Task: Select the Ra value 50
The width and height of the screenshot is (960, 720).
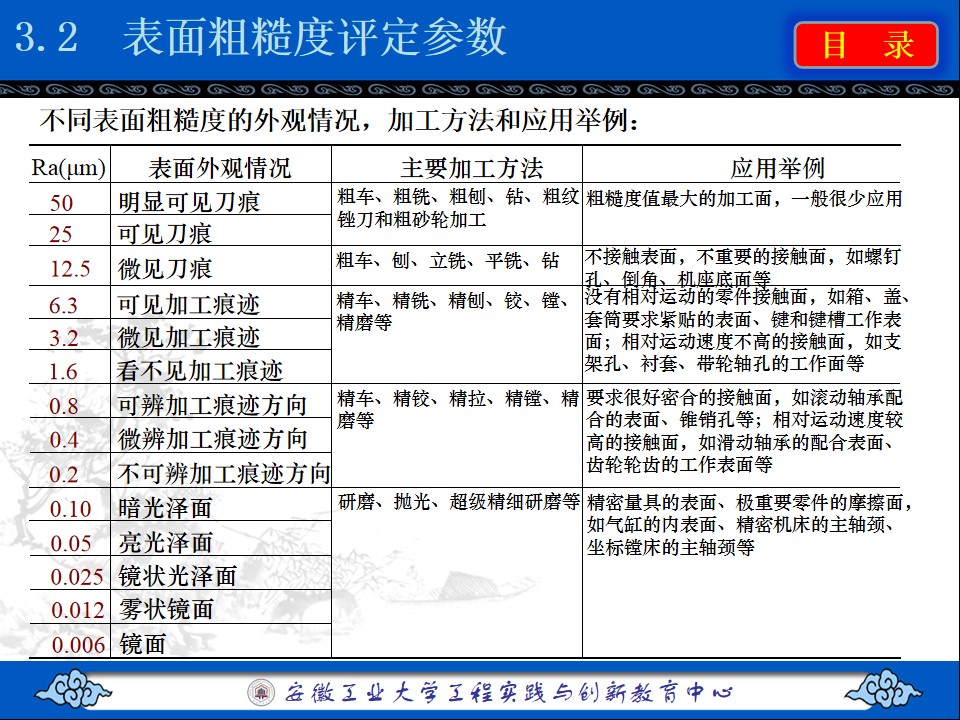Action: click(x=61, y=203)
